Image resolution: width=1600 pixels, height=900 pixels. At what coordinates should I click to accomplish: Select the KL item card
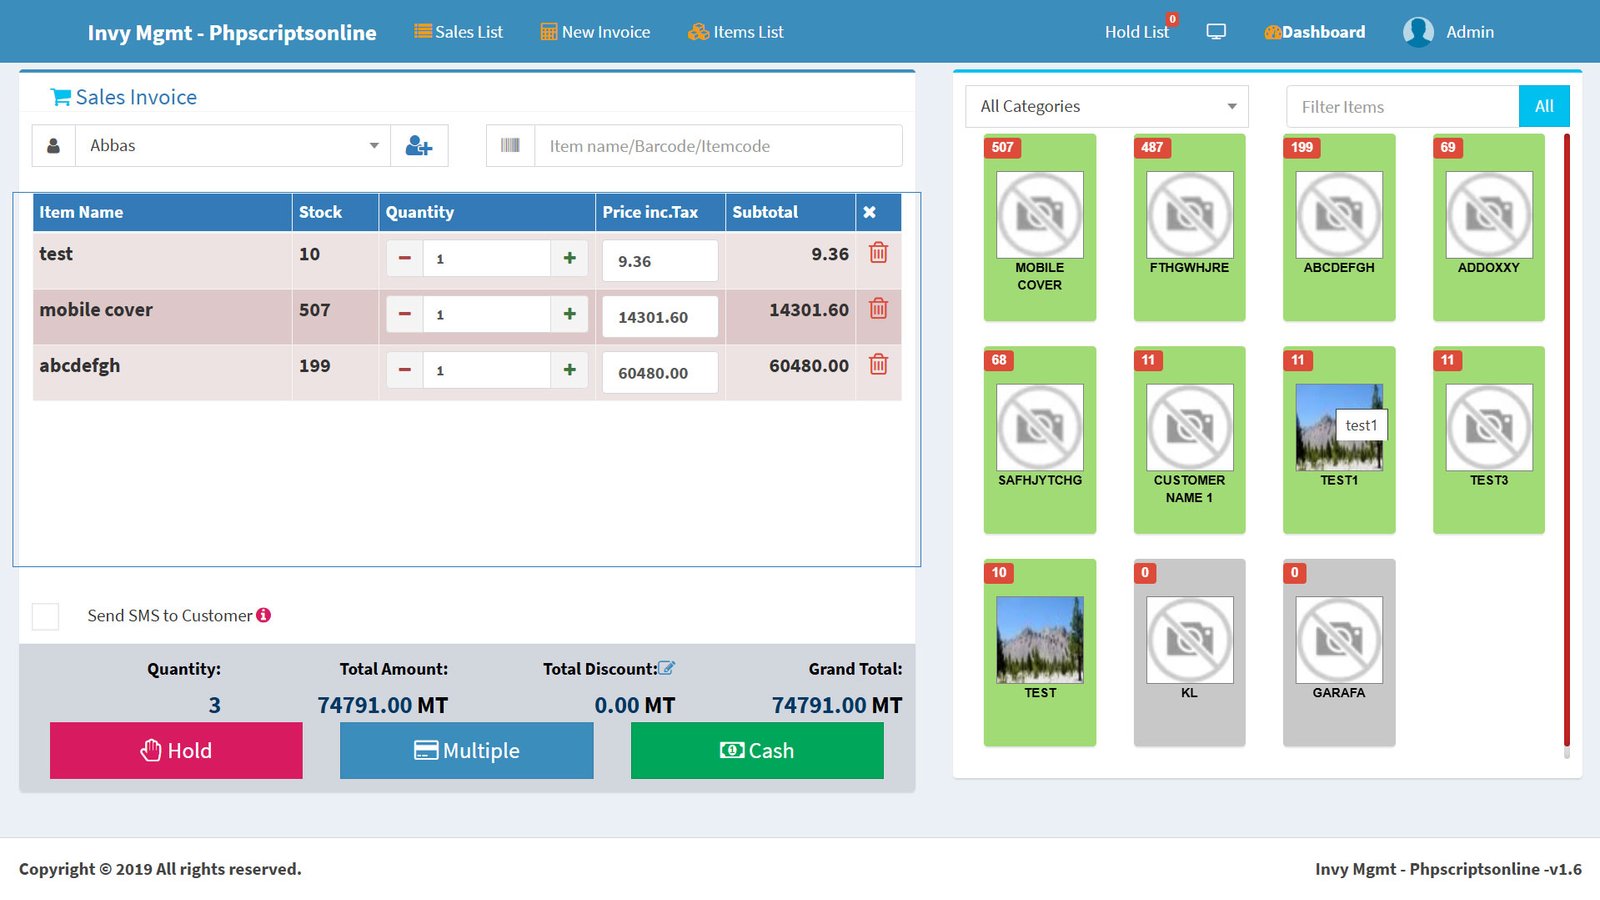(x=1189, y=653)
